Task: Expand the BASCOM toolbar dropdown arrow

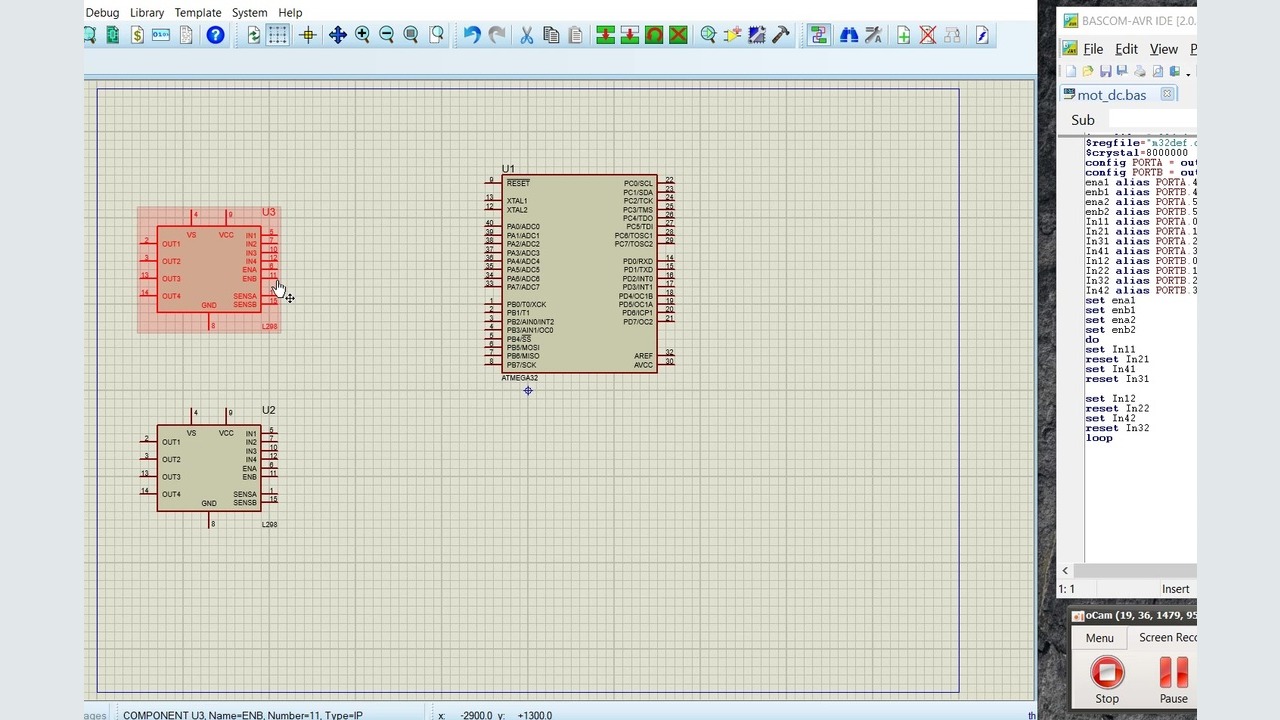Action: point(1189,73)
